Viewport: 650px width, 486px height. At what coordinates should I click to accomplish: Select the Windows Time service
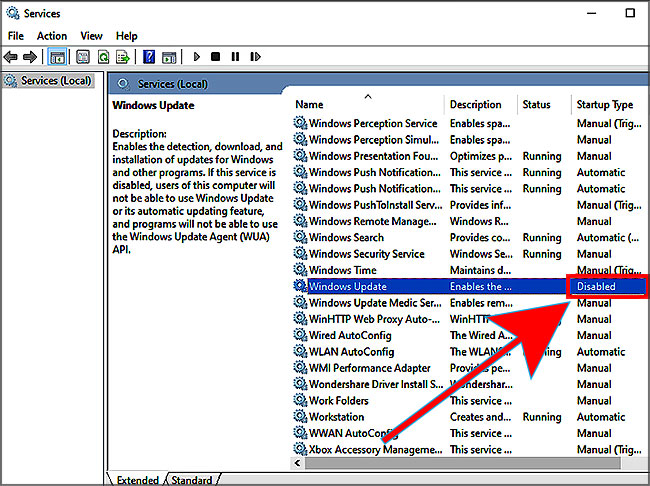click(x=468, y=270)
